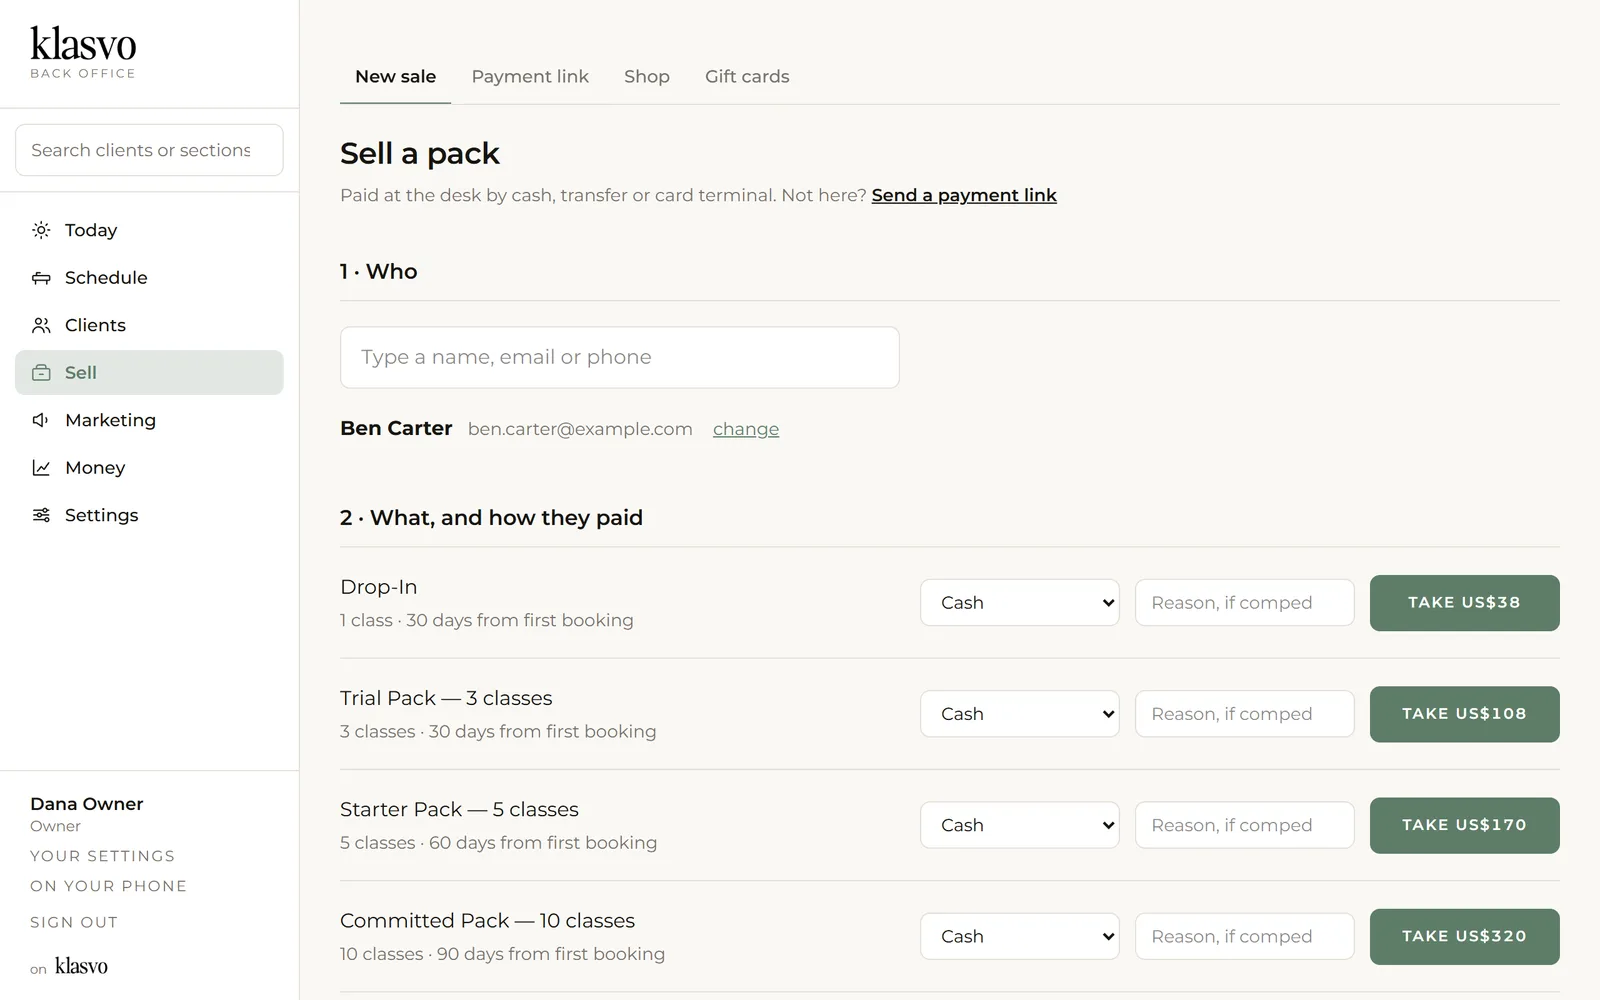Open the Starter Pack payment method dropdown
The height and width of the screenshot is (1000, 1600).
[1019, 825]
